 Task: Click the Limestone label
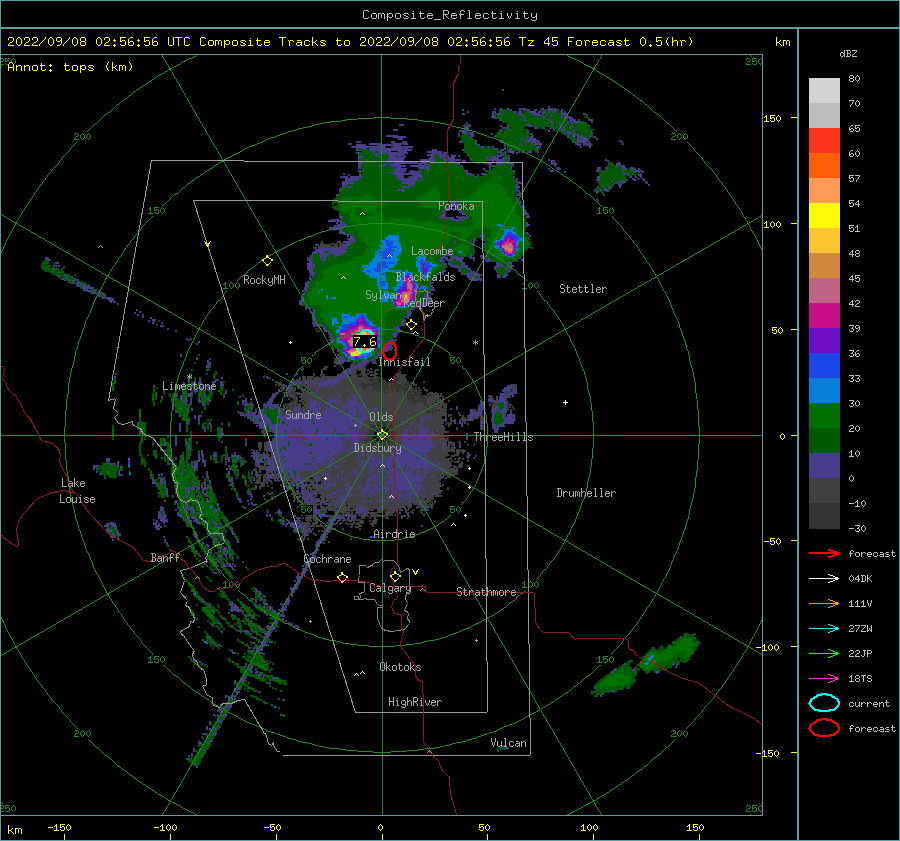[189, 386]
